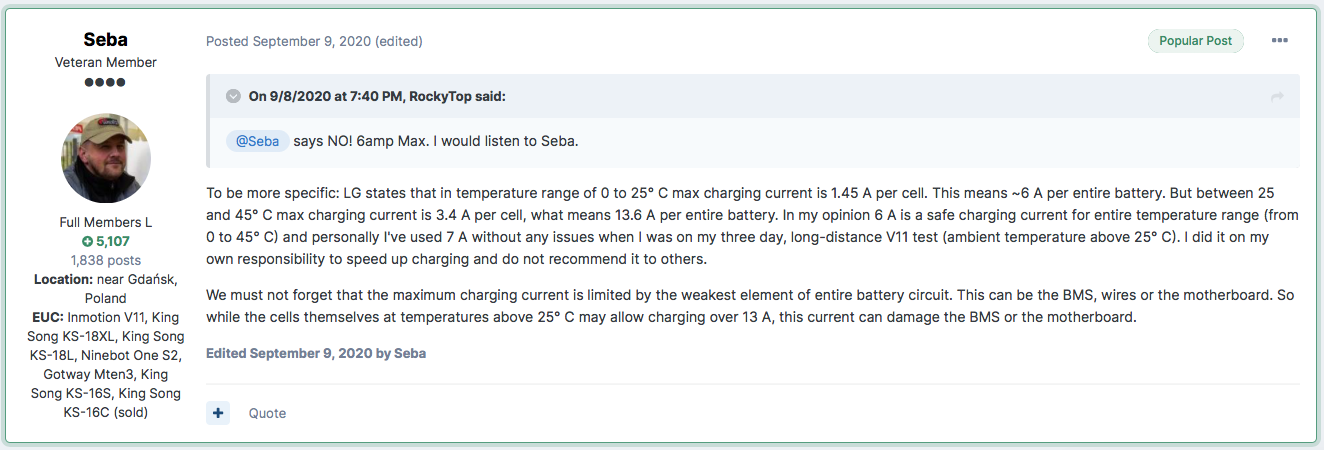This screenshot has width=1324, height=450.
Task: Open the quote header "RockyTop said" link
Action: (x=377, y=96)
